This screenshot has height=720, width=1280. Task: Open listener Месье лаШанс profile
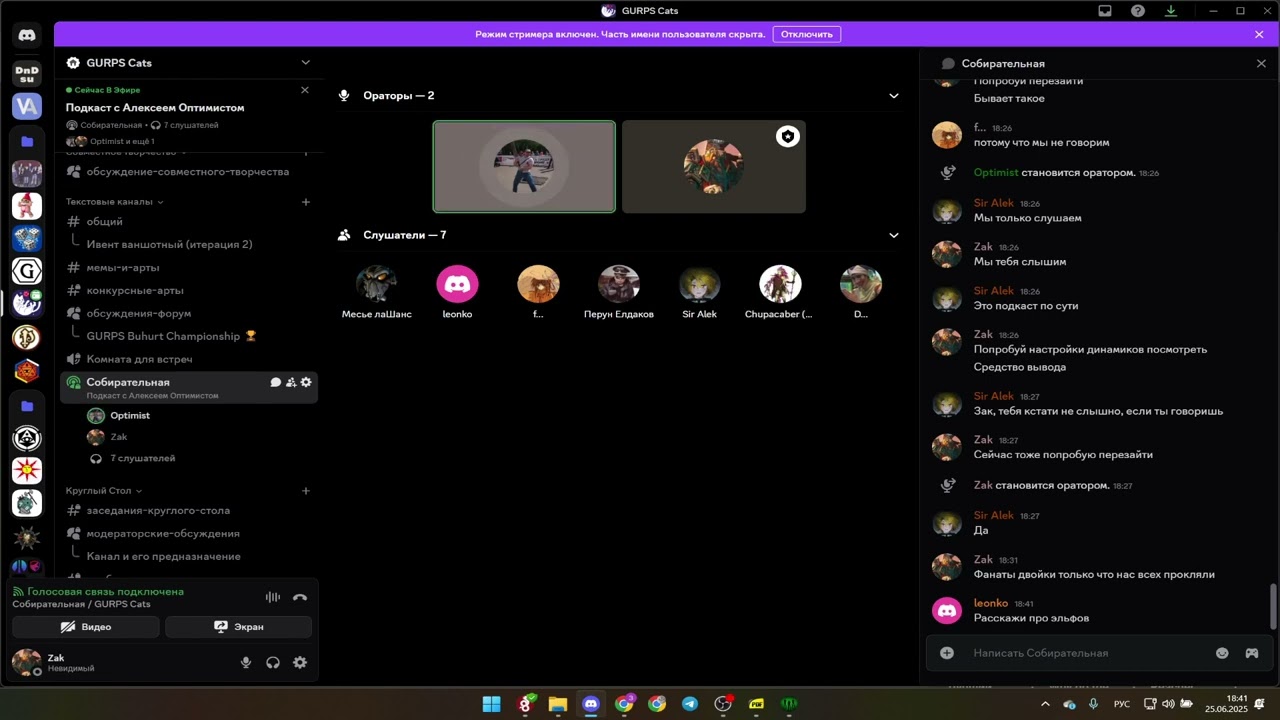(x=377, y=284)
